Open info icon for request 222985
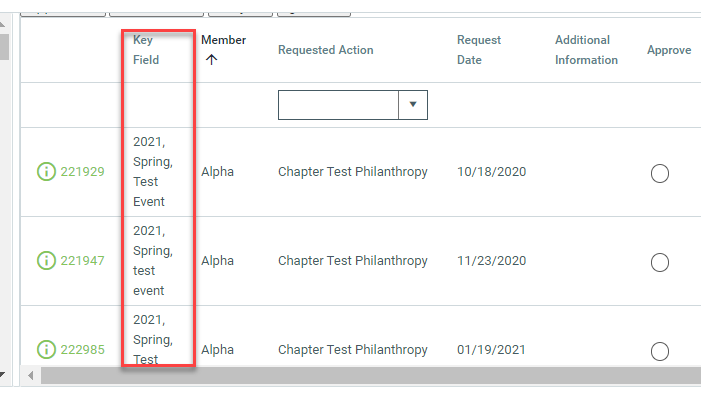 click(x=46, y=349)
